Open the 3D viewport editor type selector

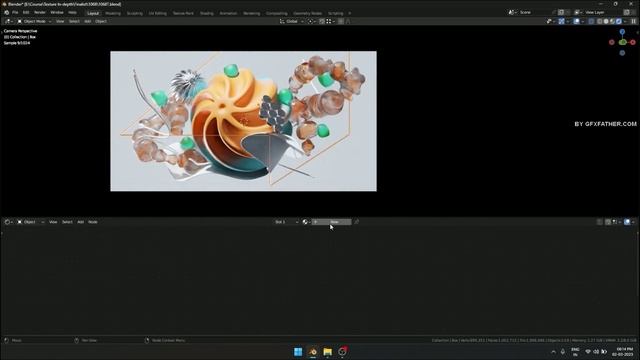click(8, 21)
